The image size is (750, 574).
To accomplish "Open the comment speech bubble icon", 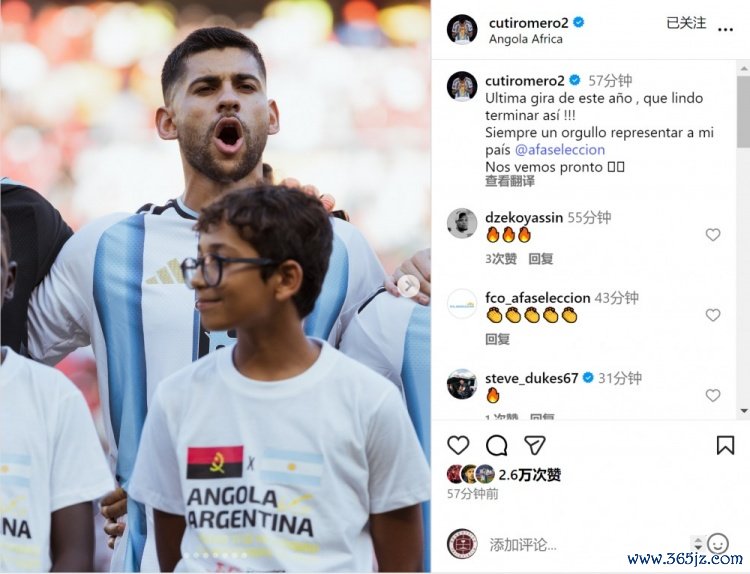I will coord(496,445).
